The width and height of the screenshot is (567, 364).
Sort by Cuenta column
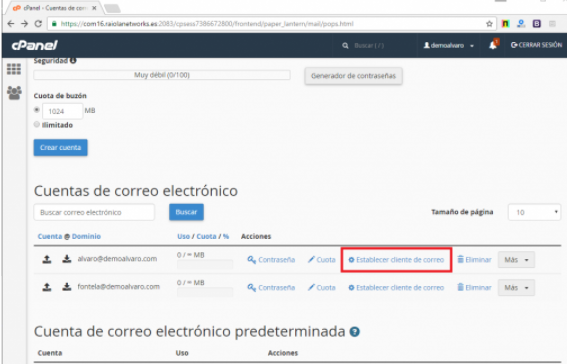[x=50, y=236]
